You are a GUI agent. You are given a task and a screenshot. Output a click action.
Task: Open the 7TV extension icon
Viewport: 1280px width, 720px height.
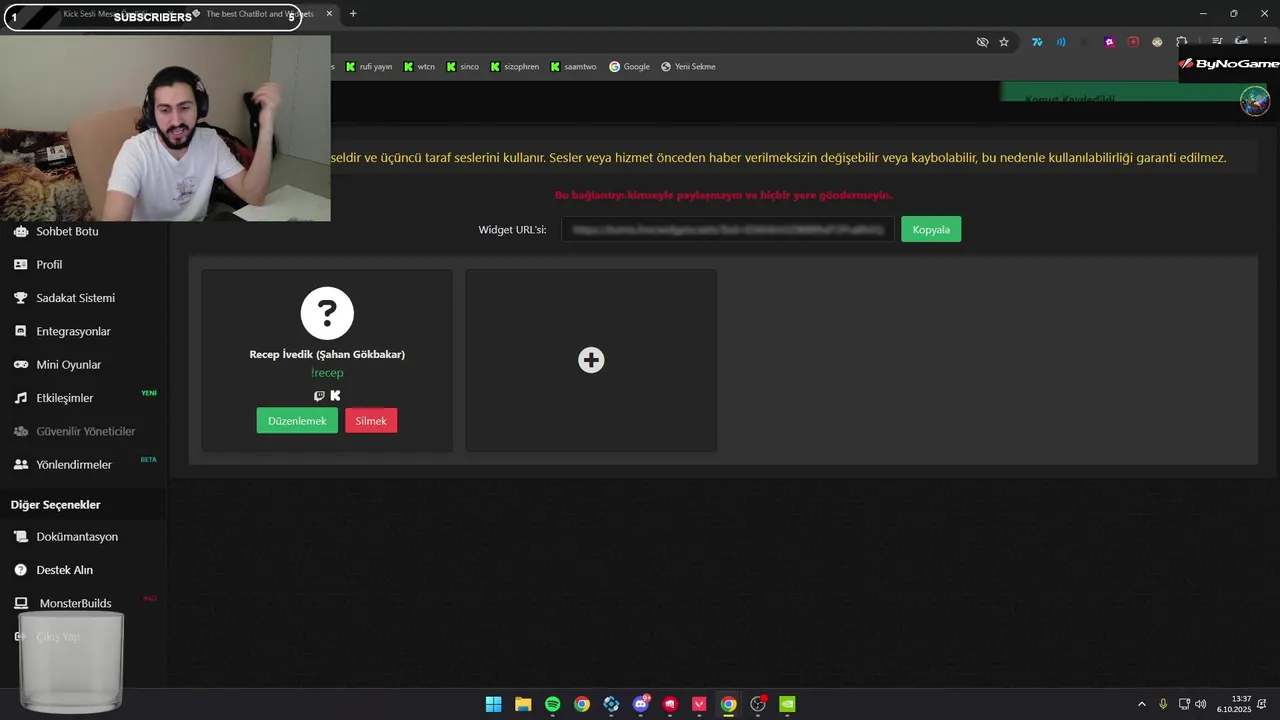[x=1037, y=42]
